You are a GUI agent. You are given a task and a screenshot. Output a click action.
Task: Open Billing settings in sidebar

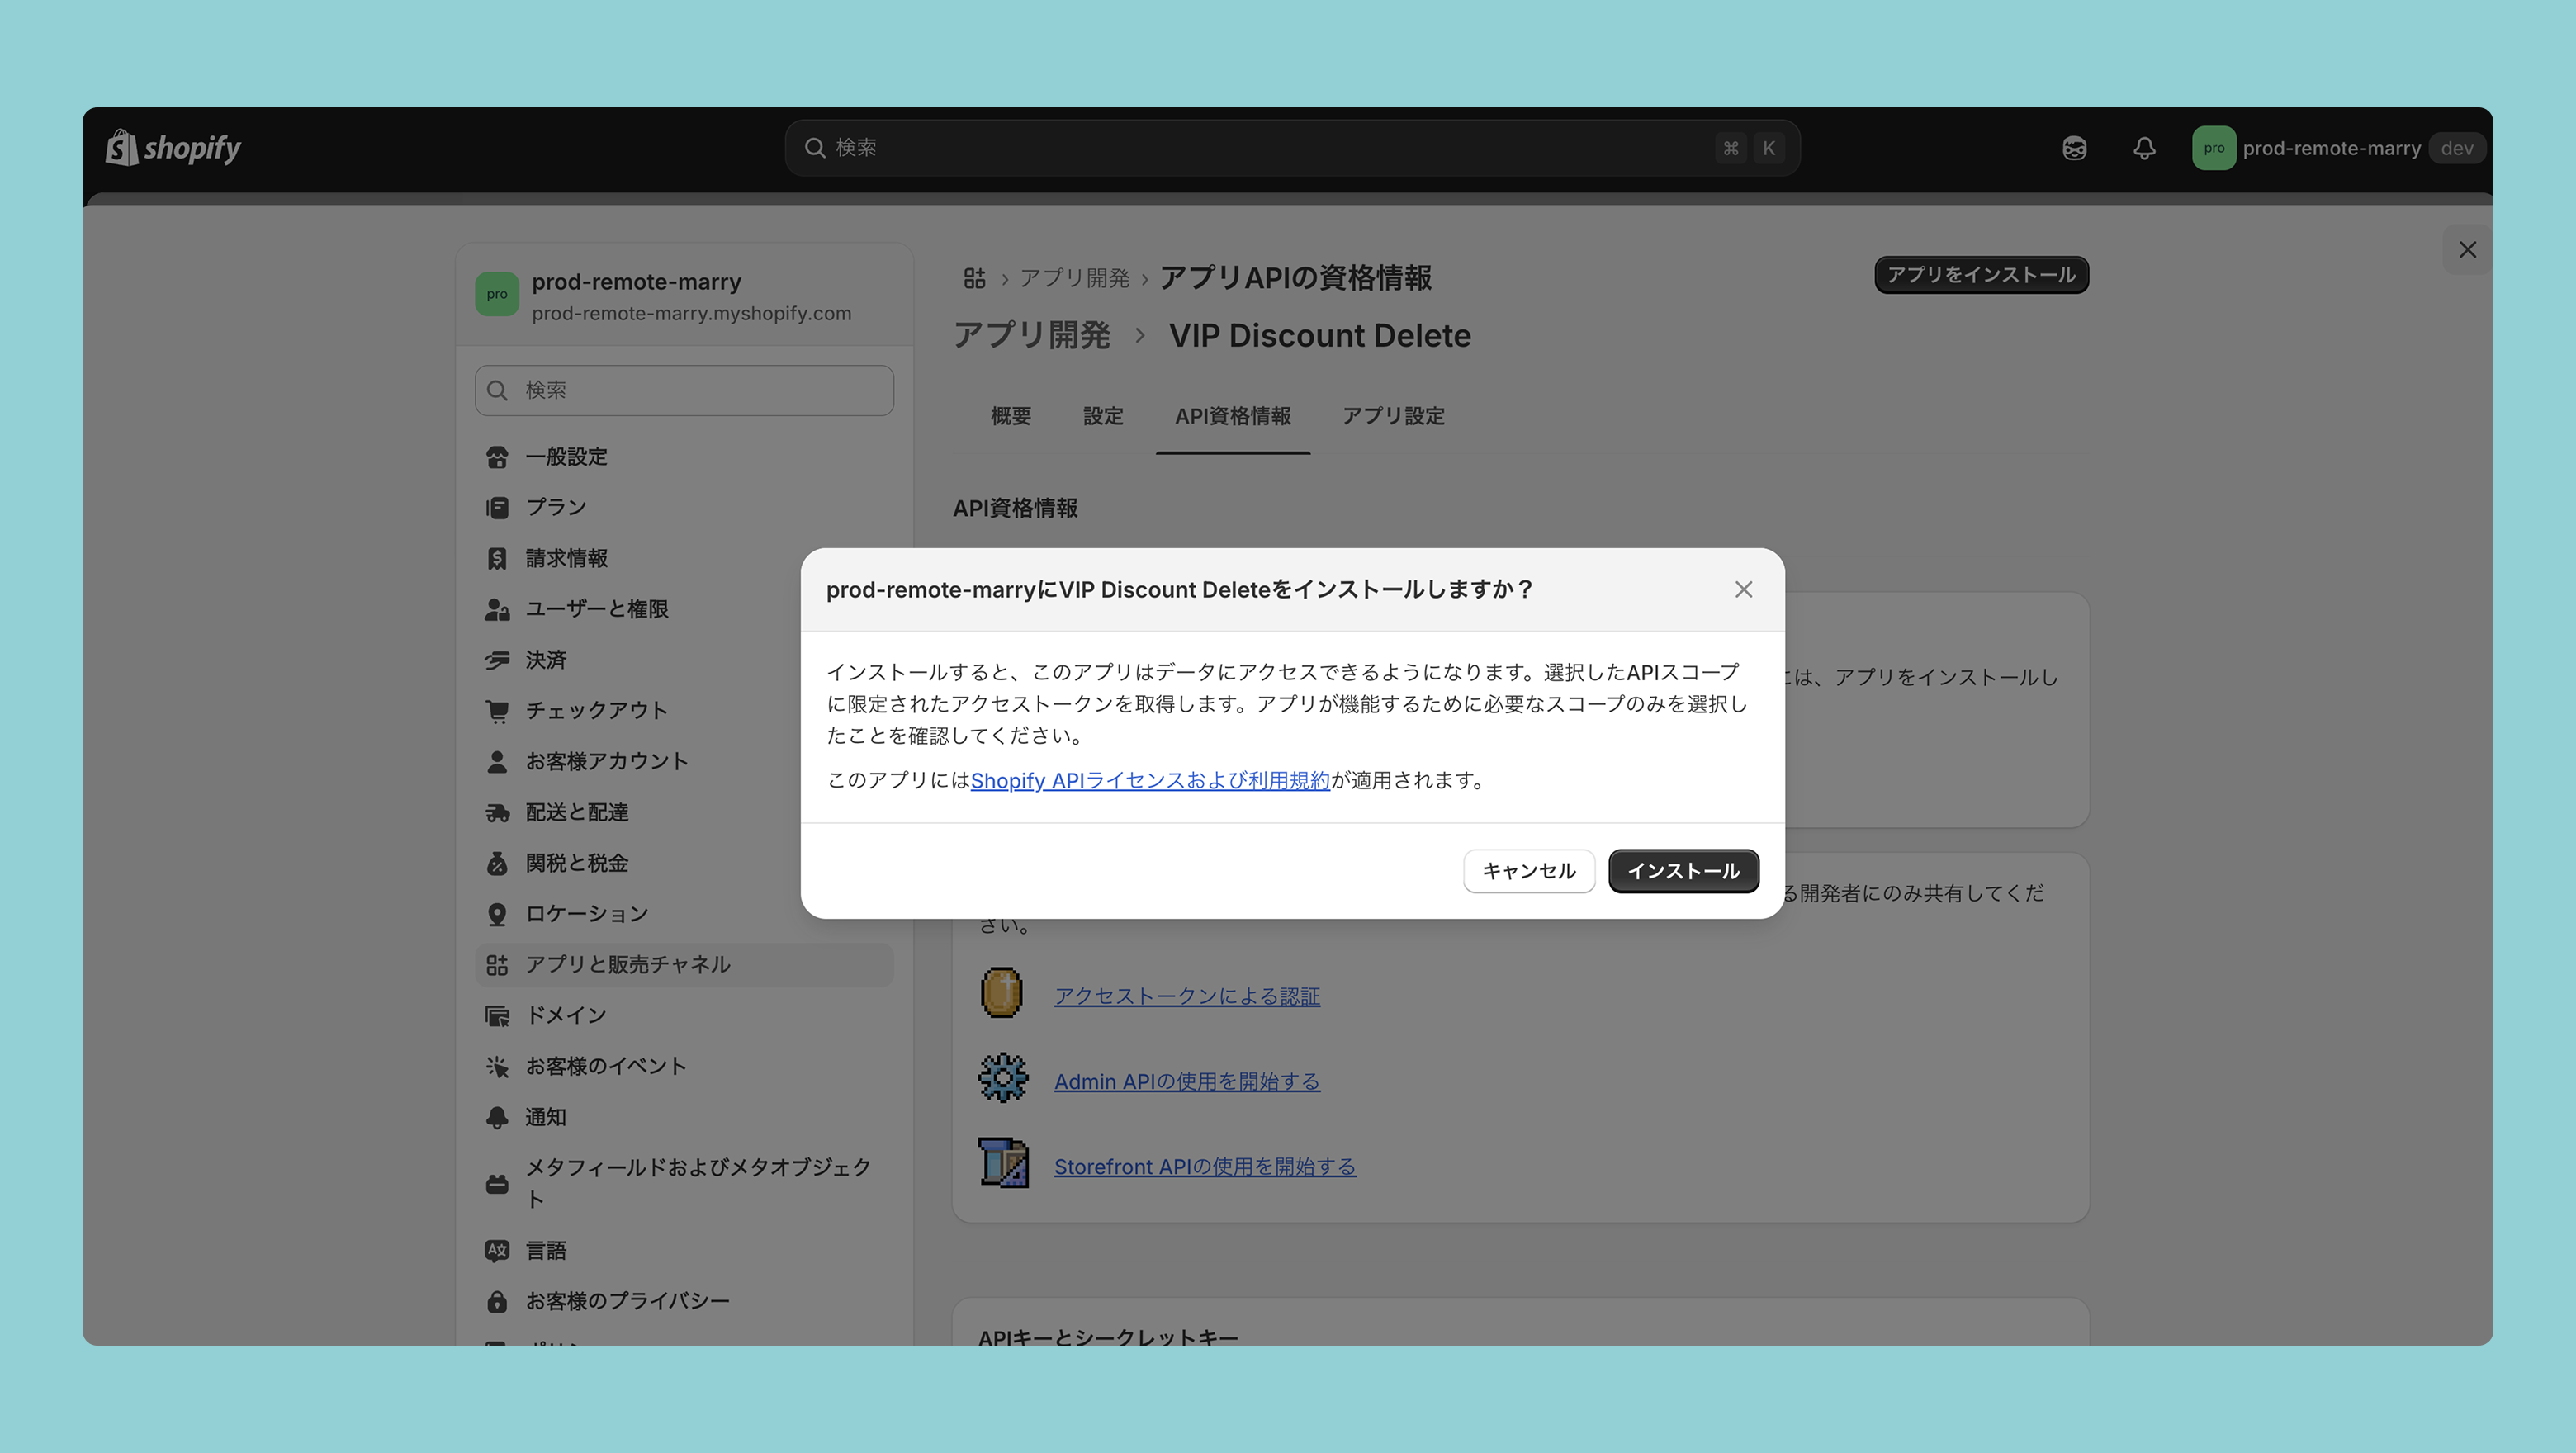(566, 558)
